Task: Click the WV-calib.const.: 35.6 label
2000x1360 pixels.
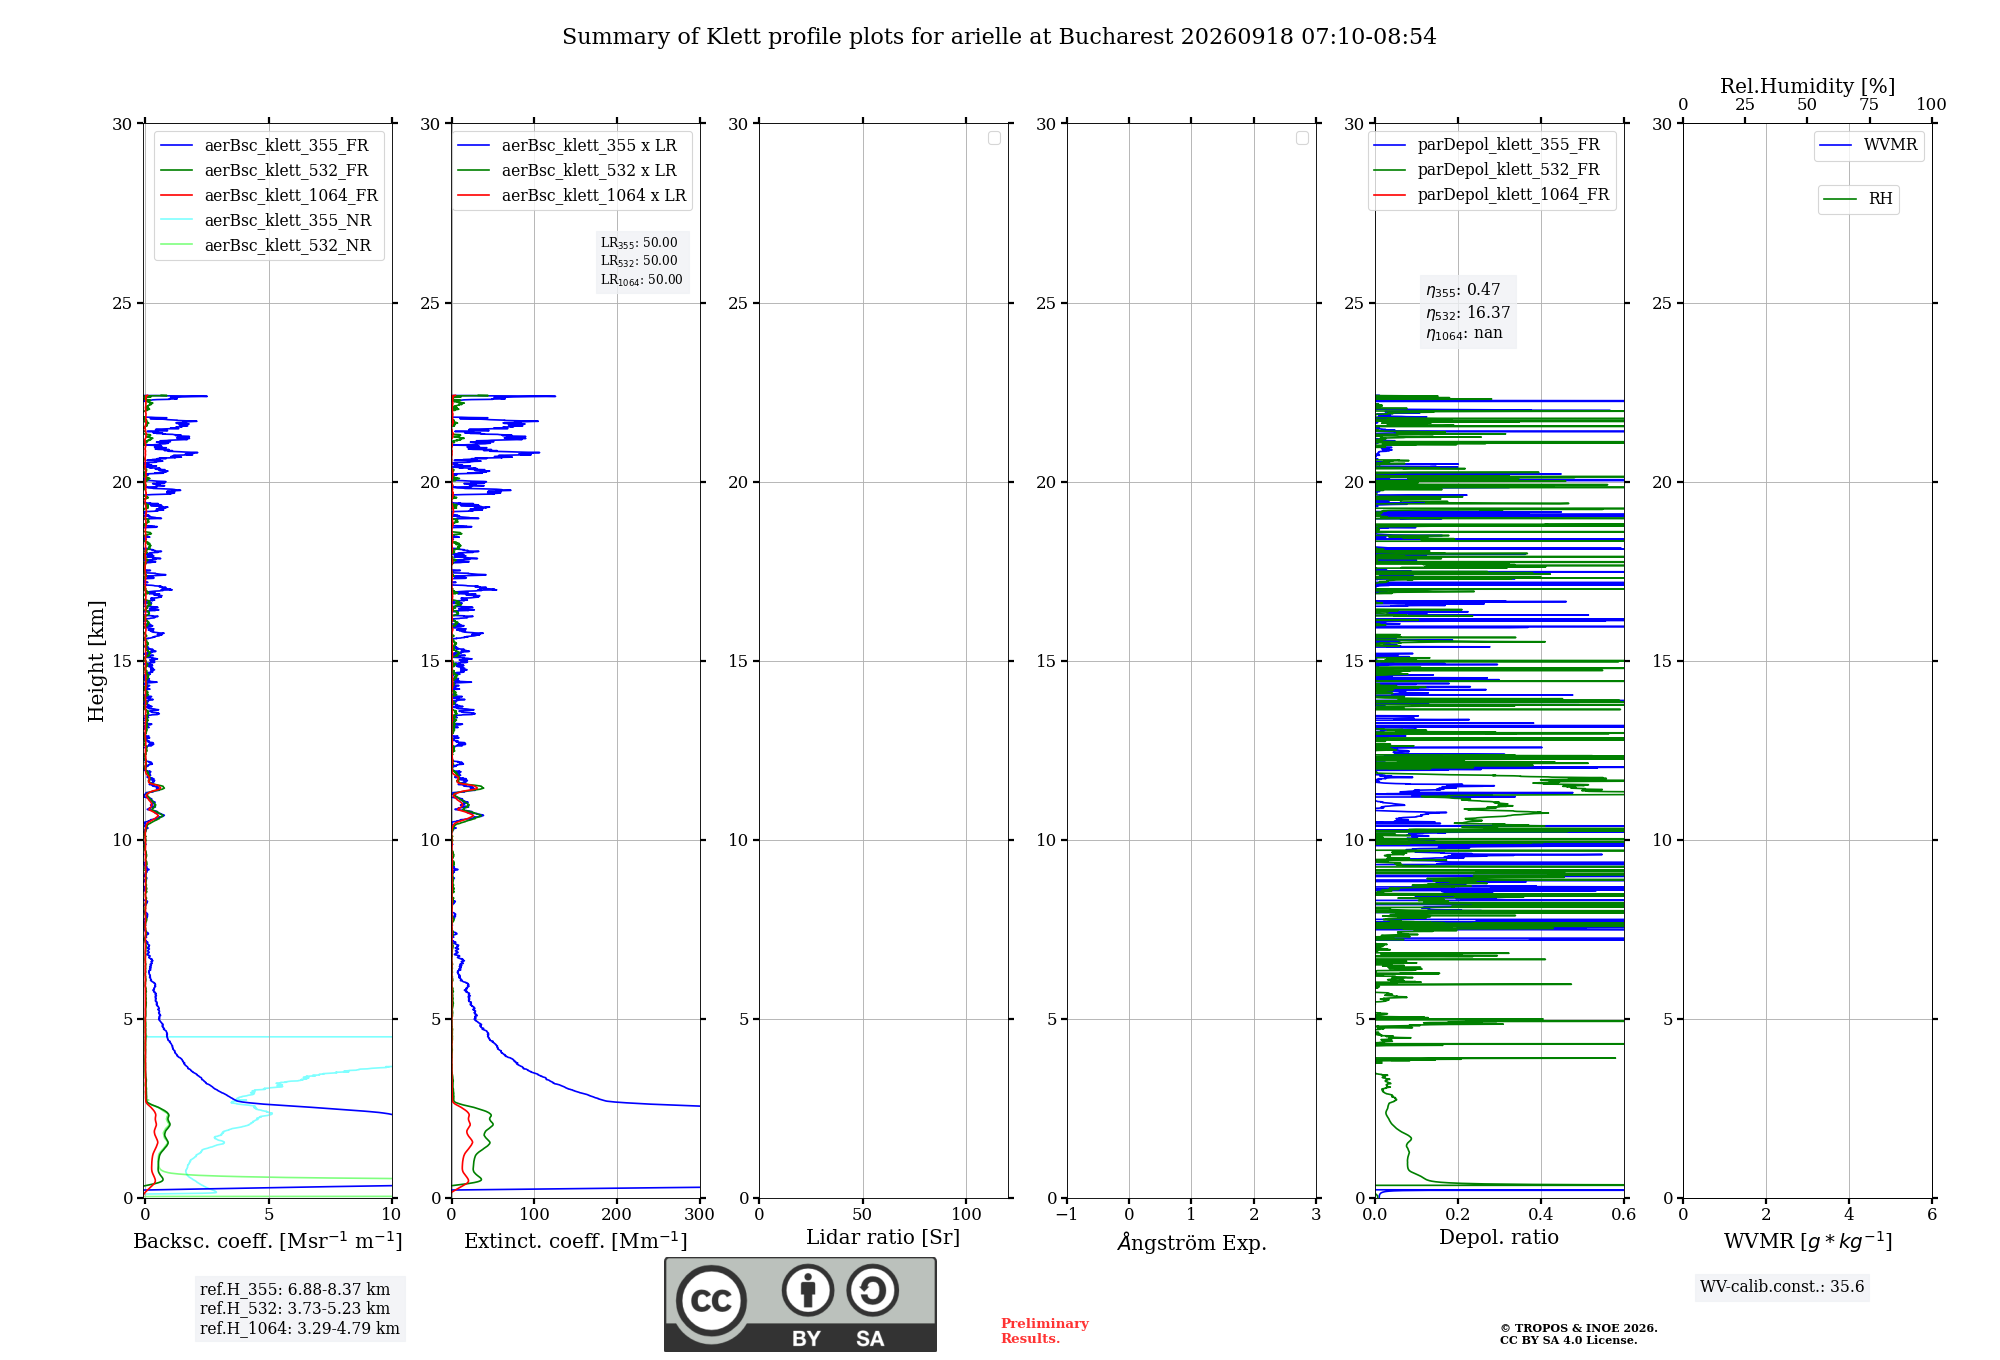Action: pyautogui.click(x=1782, y=1287)
